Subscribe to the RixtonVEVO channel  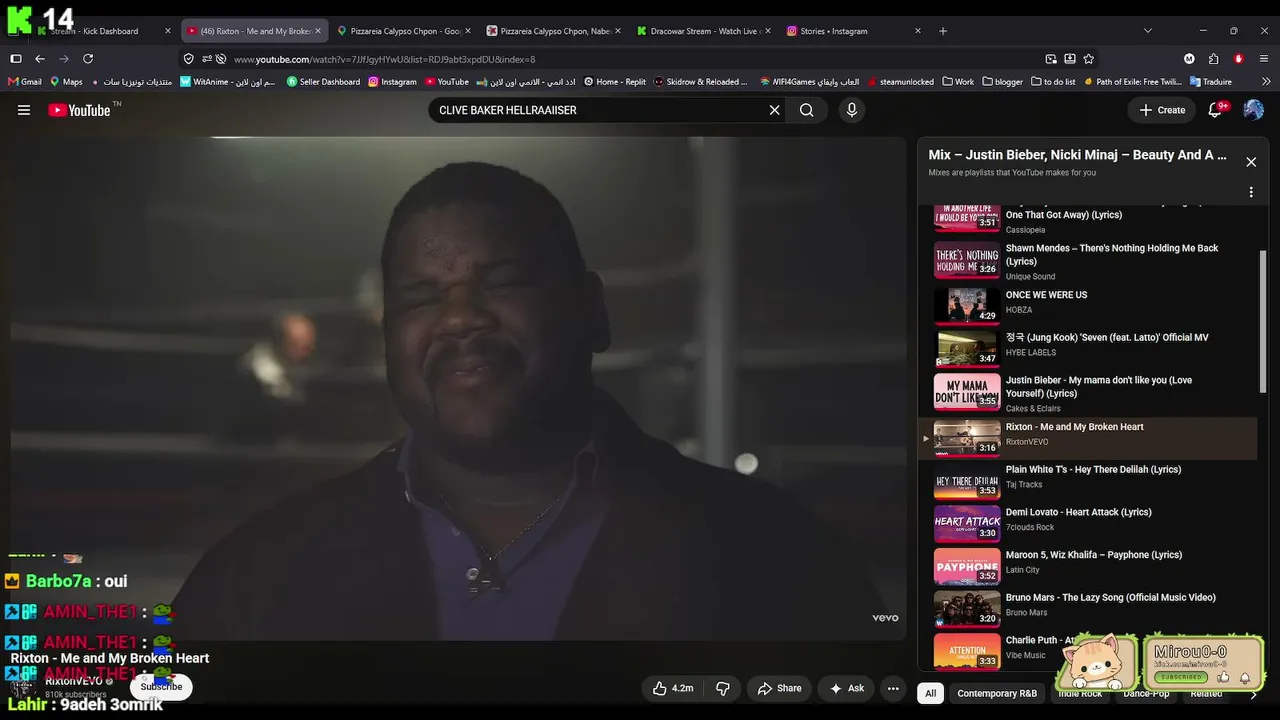coord(161,687)
